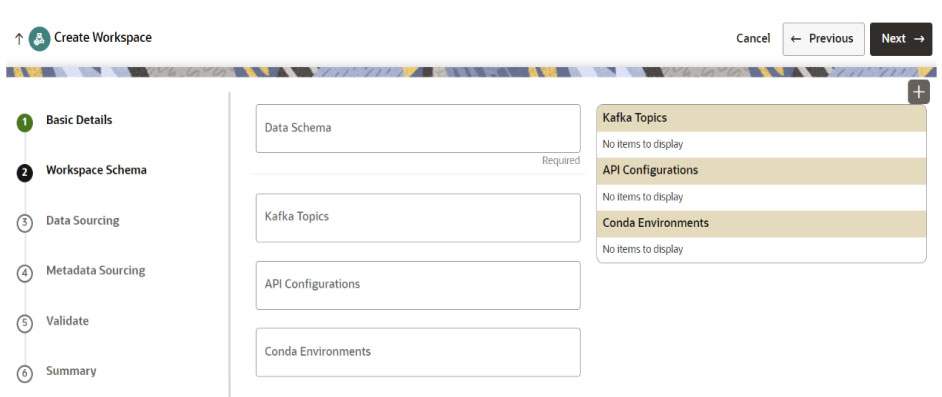Go to Metadata Sourcing step

(96, 271)
